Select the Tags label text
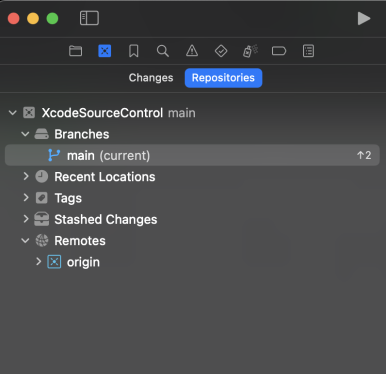386x374 pixels. 68,198
